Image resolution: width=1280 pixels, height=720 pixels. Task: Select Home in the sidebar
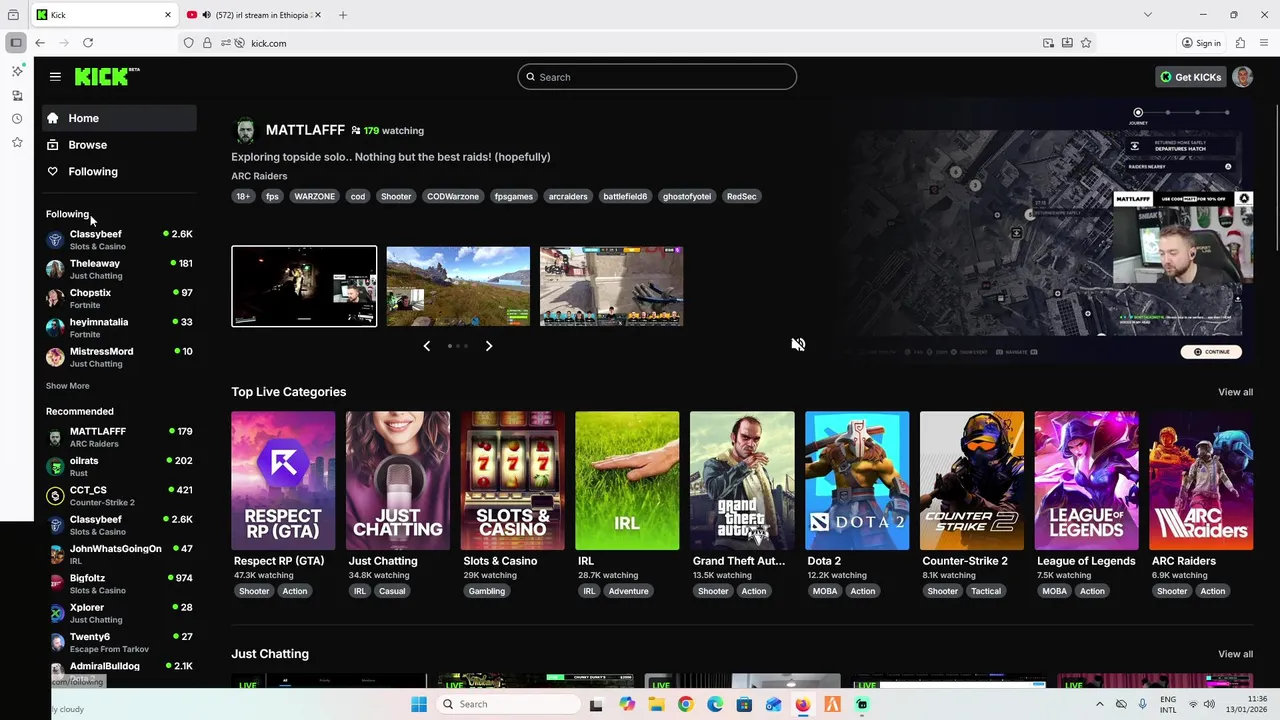point(119,118)
